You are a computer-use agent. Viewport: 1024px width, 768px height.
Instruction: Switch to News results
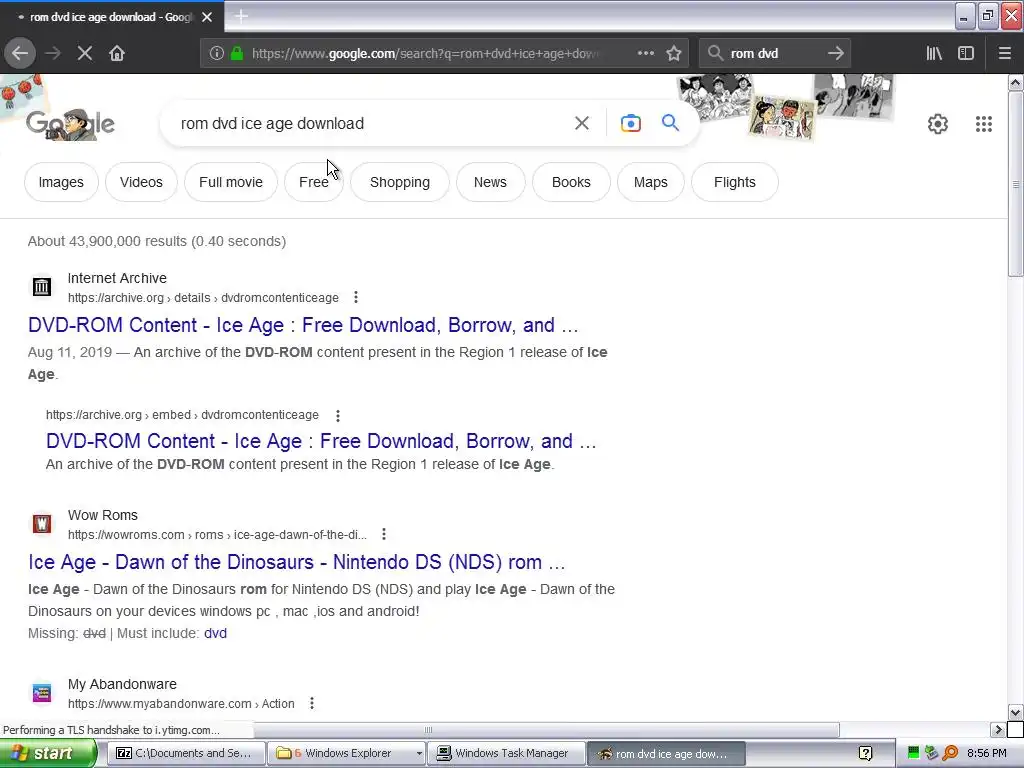[490, 182]
